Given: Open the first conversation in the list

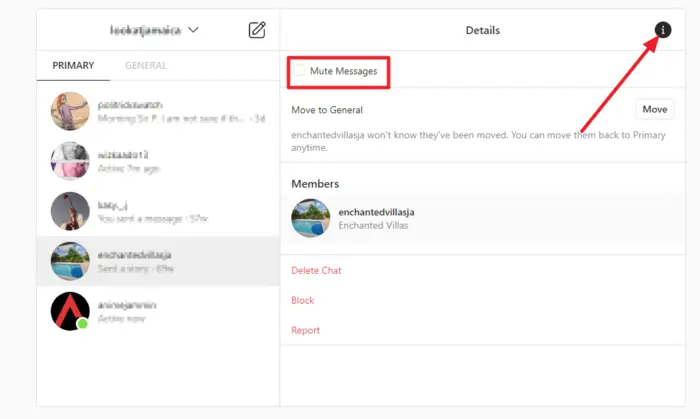Looking at the screenshot, I should tap(158, 111).
